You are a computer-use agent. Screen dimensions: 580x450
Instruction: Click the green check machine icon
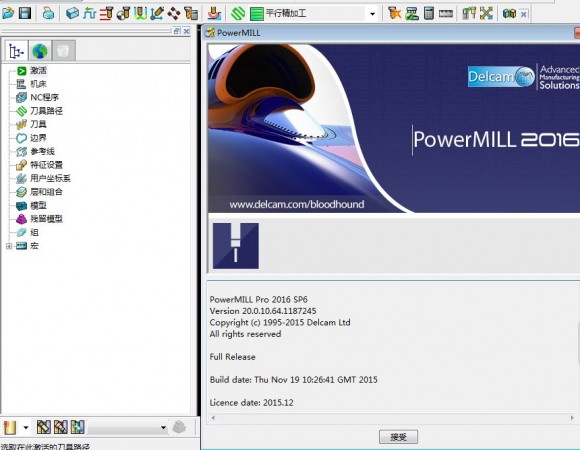412,14
